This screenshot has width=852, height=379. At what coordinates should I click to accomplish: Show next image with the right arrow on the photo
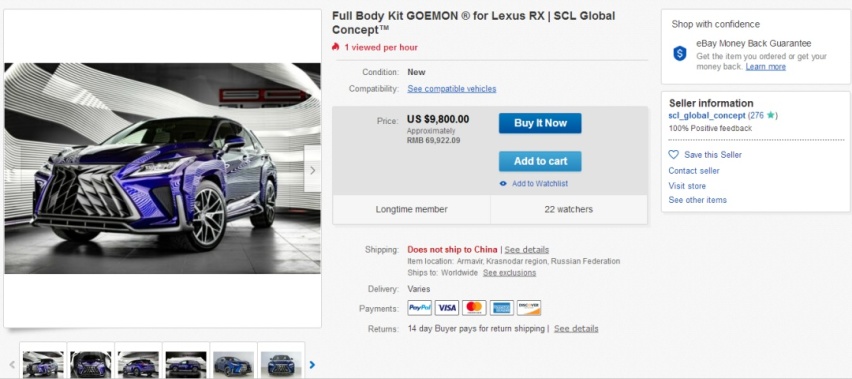pos(312,170)
